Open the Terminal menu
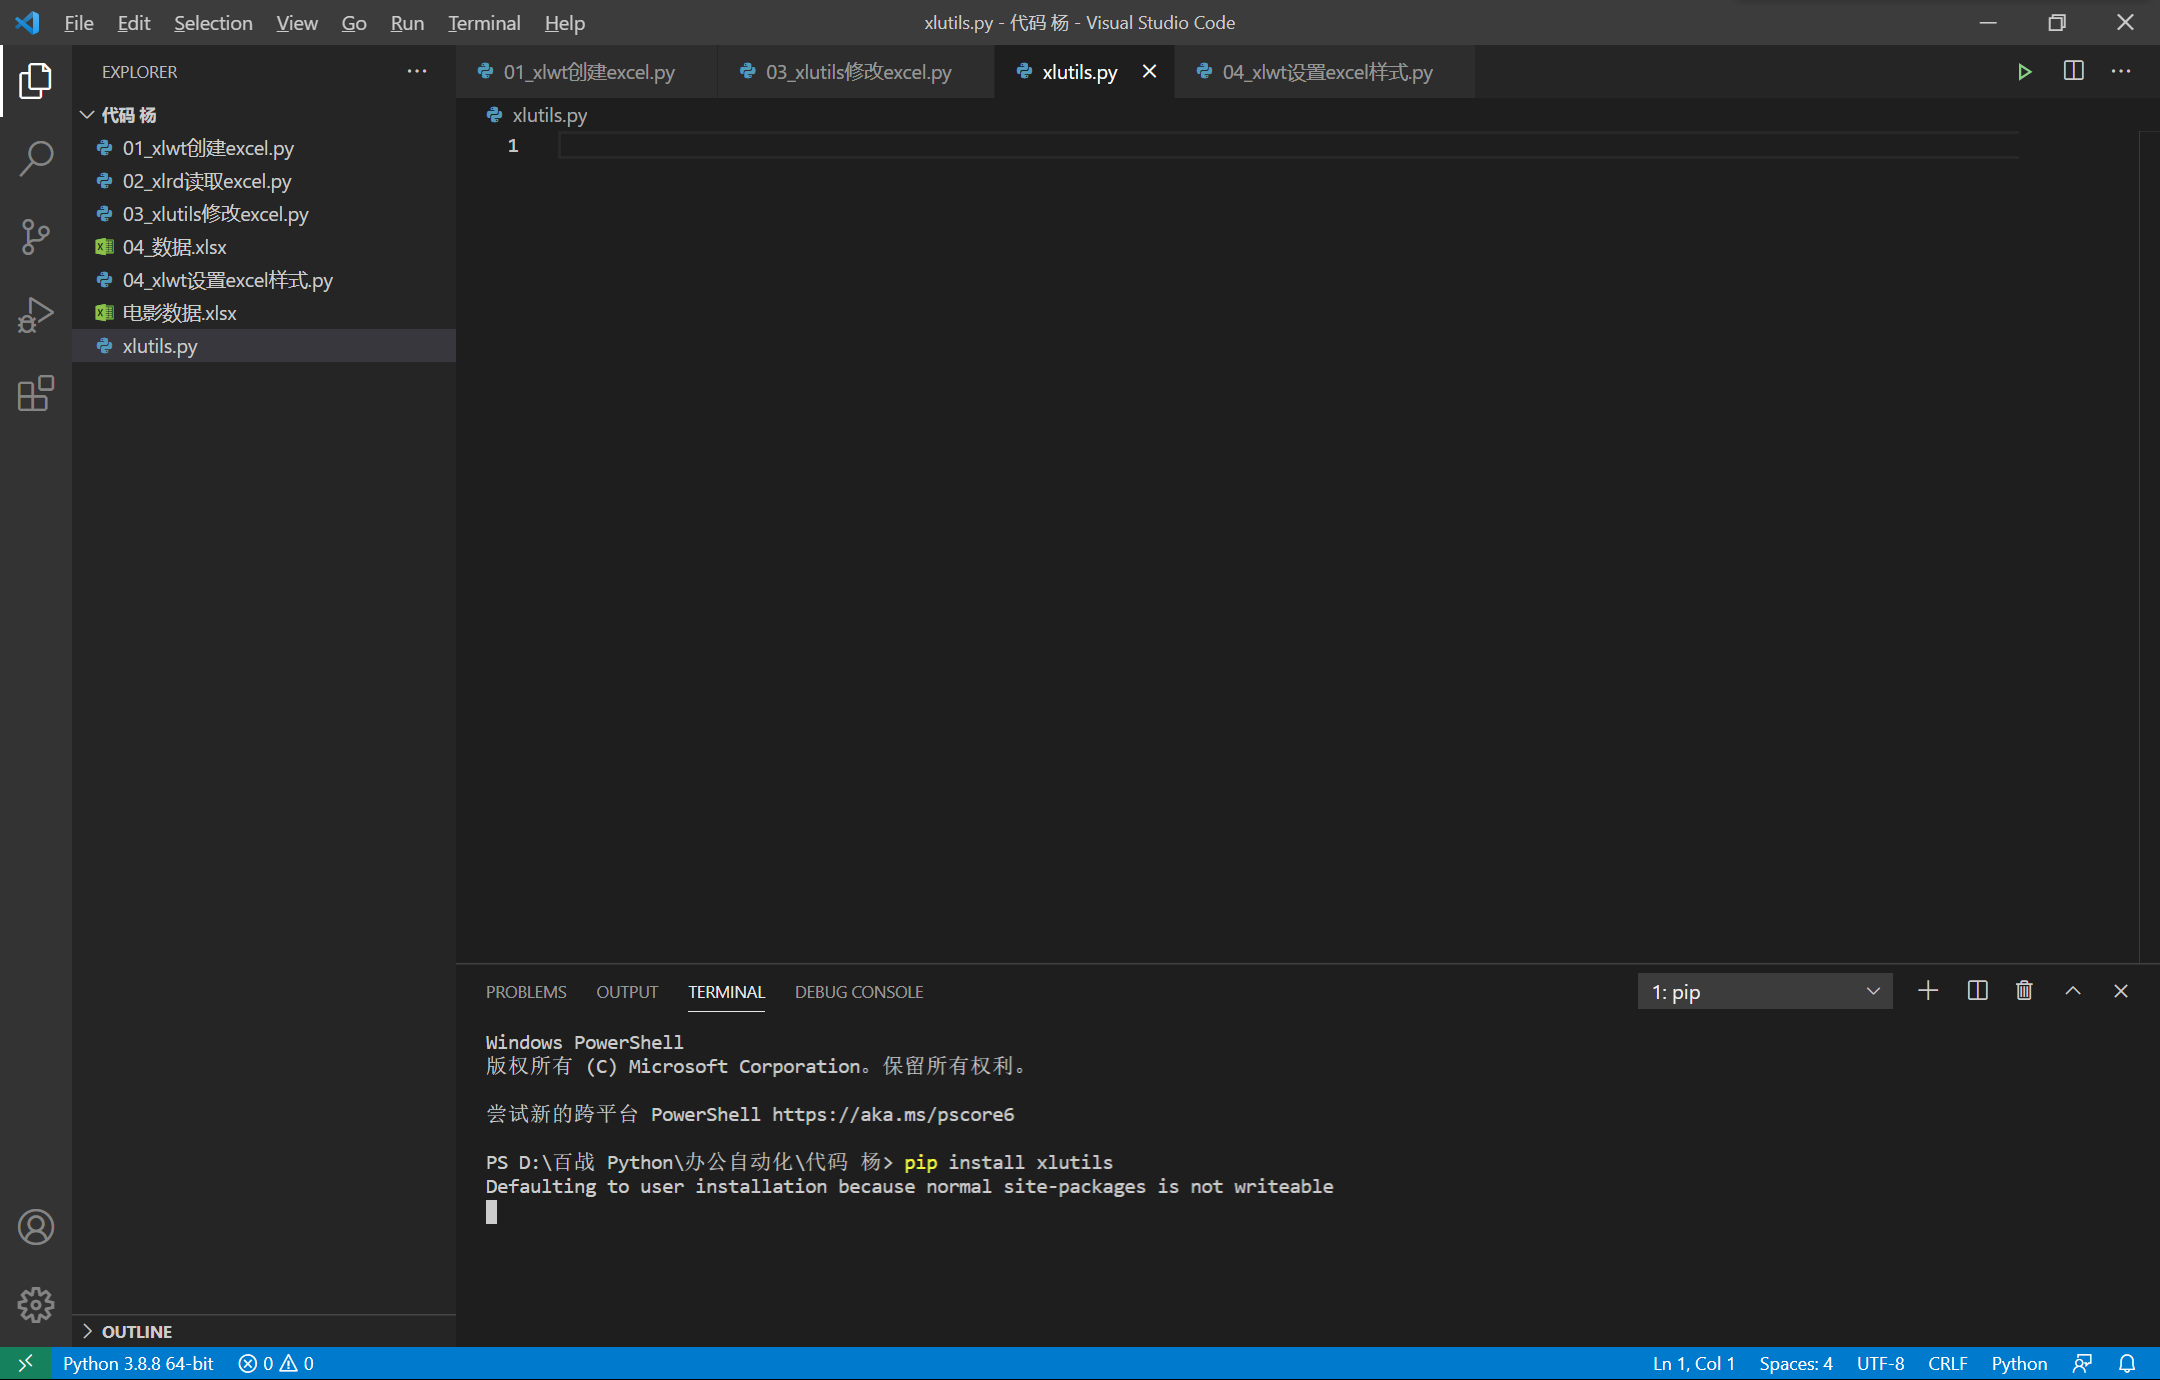The height and width of the screenshot is (1380, 2160). pyautogui.click(x=484, y=22)
